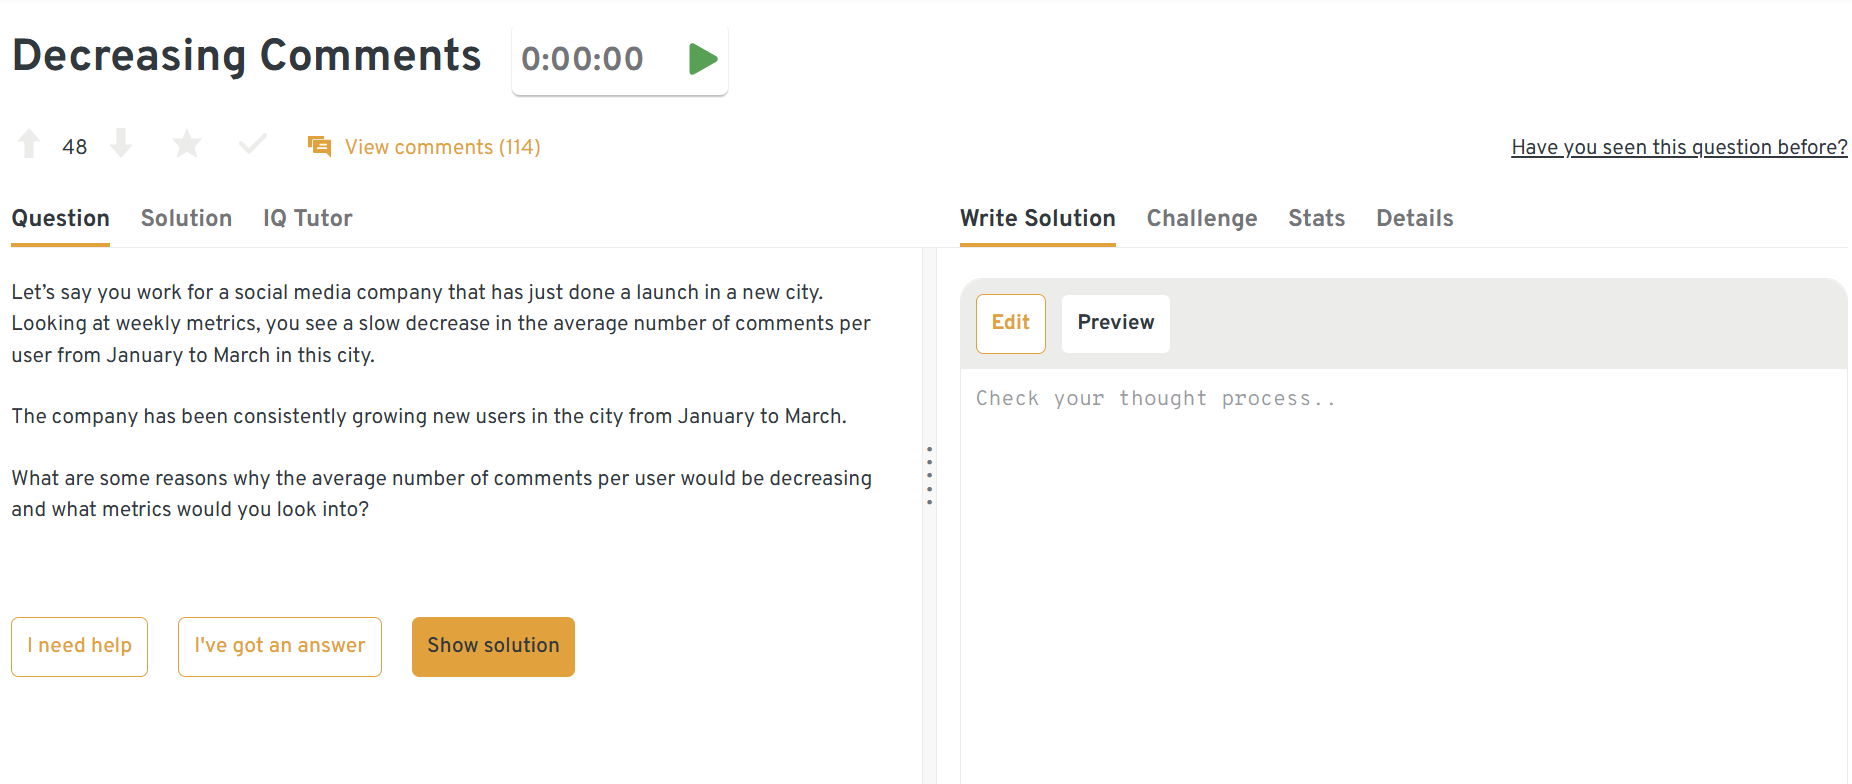Open the IQ Tutor tab

pos(307,218)
